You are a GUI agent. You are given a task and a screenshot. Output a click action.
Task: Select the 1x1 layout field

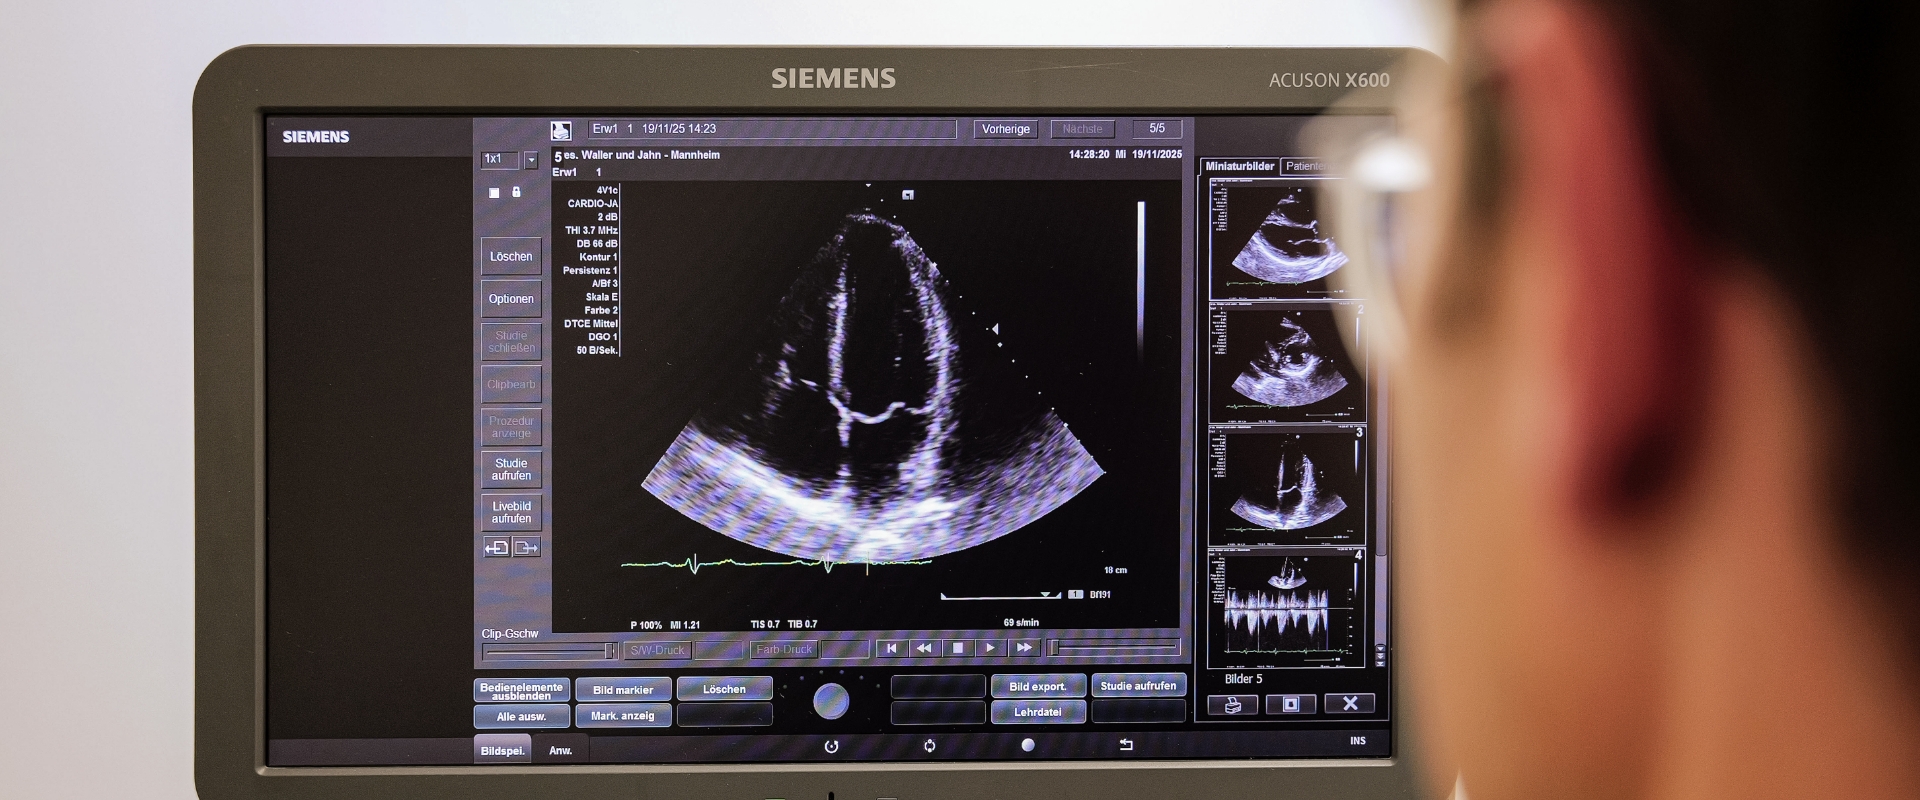tap(500, 160)
